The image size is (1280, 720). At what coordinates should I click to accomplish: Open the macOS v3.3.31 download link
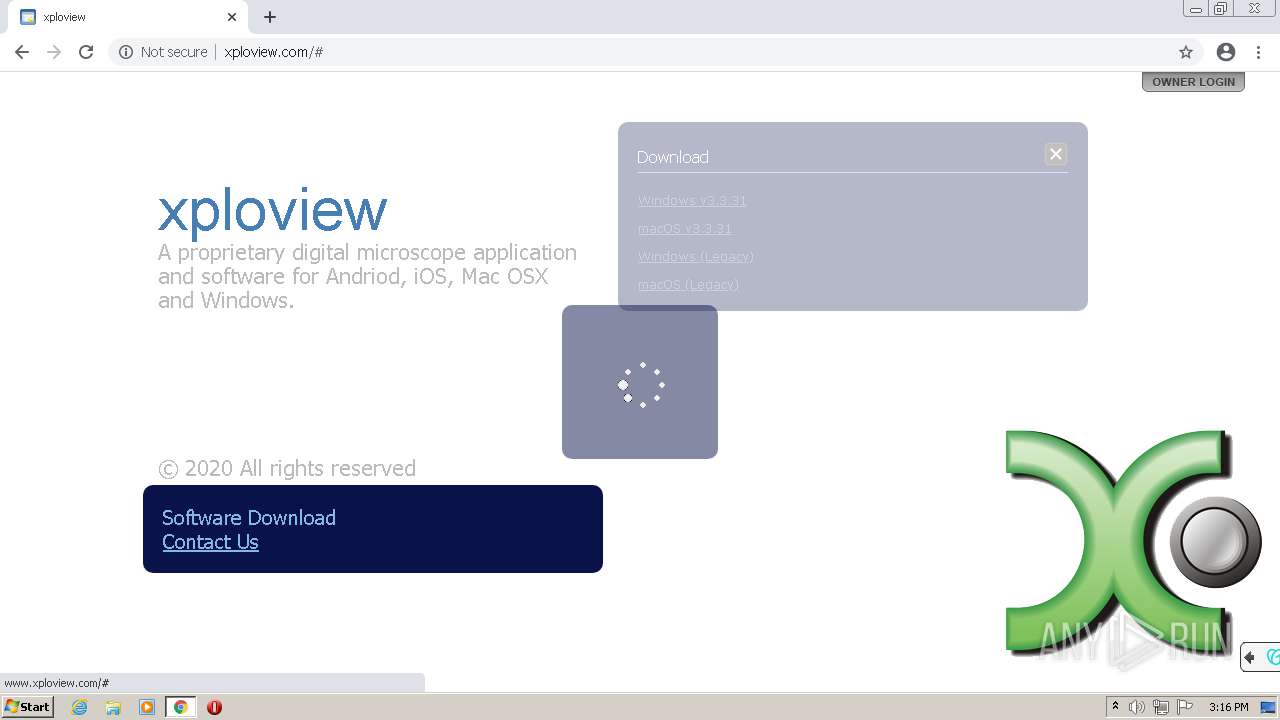[x=684, y=229]
